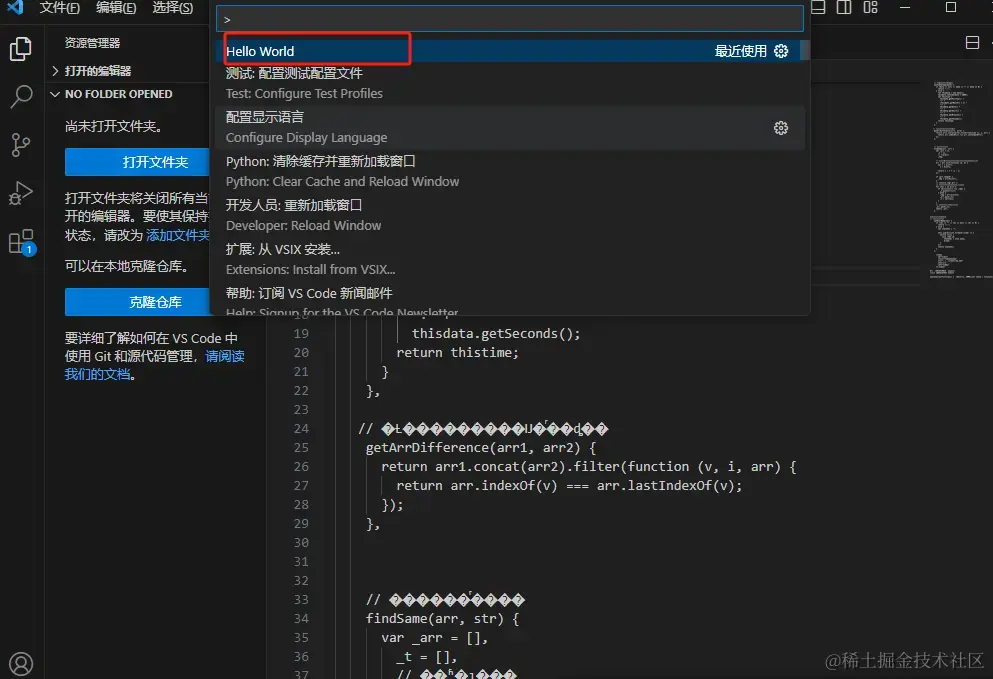Click the 打开文件夹 button

tap(137, 162)
